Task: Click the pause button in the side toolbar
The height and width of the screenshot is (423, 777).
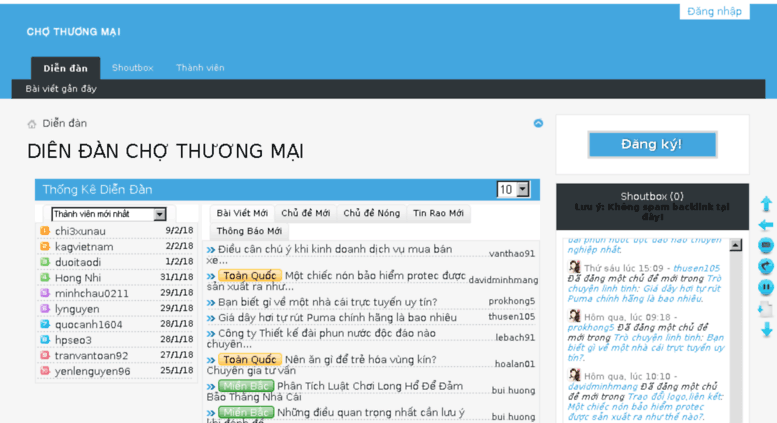Action: coord(766,287)
